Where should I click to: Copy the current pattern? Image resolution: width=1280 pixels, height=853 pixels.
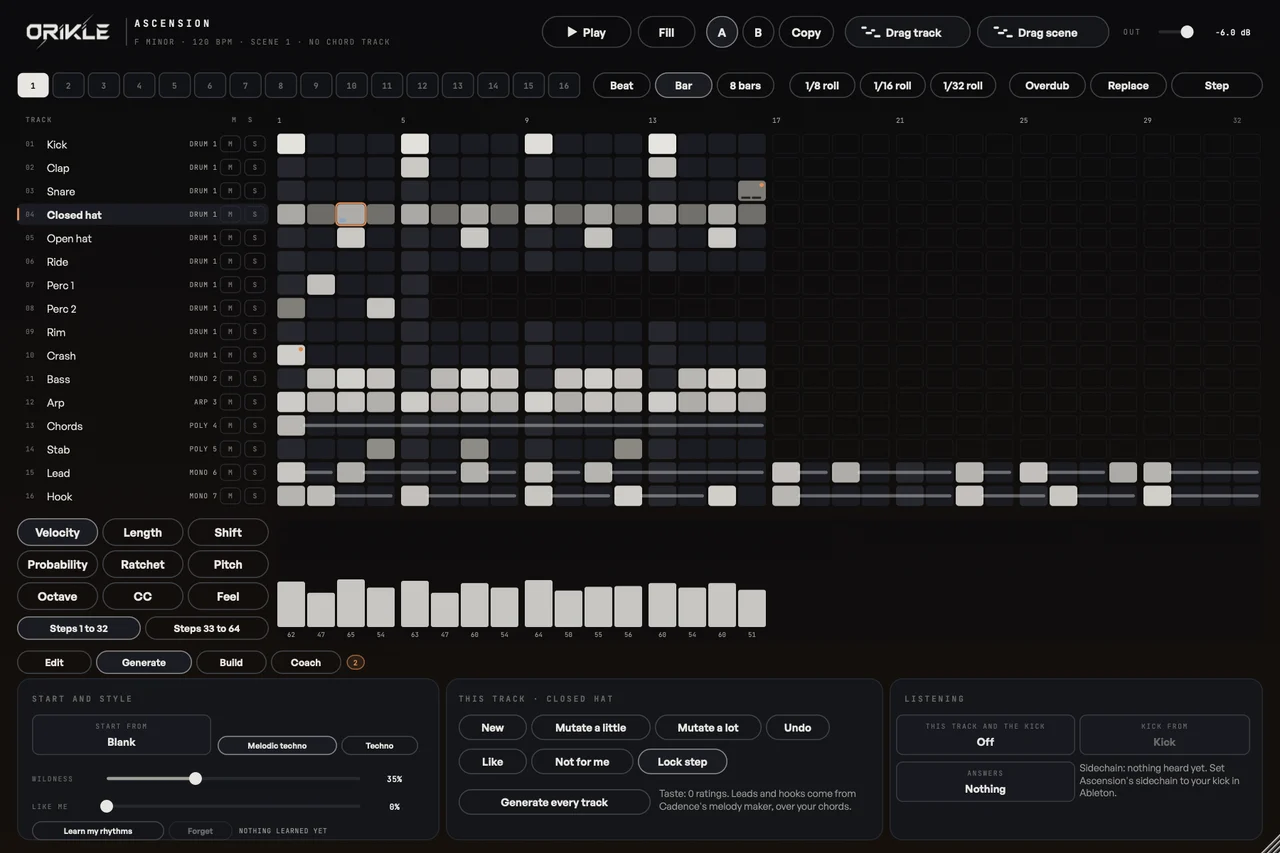point(806,32)
